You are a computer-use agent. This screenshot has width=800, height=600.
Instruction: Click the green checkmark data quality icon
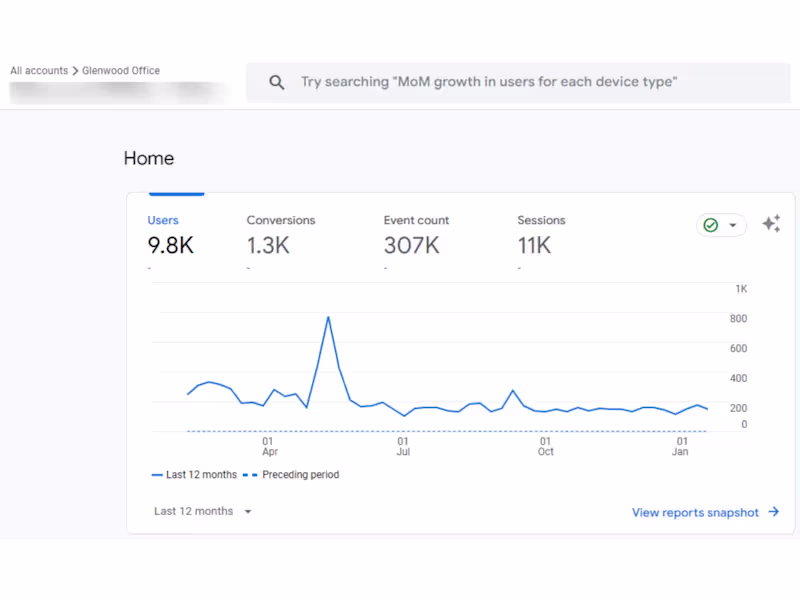point(711,225)
